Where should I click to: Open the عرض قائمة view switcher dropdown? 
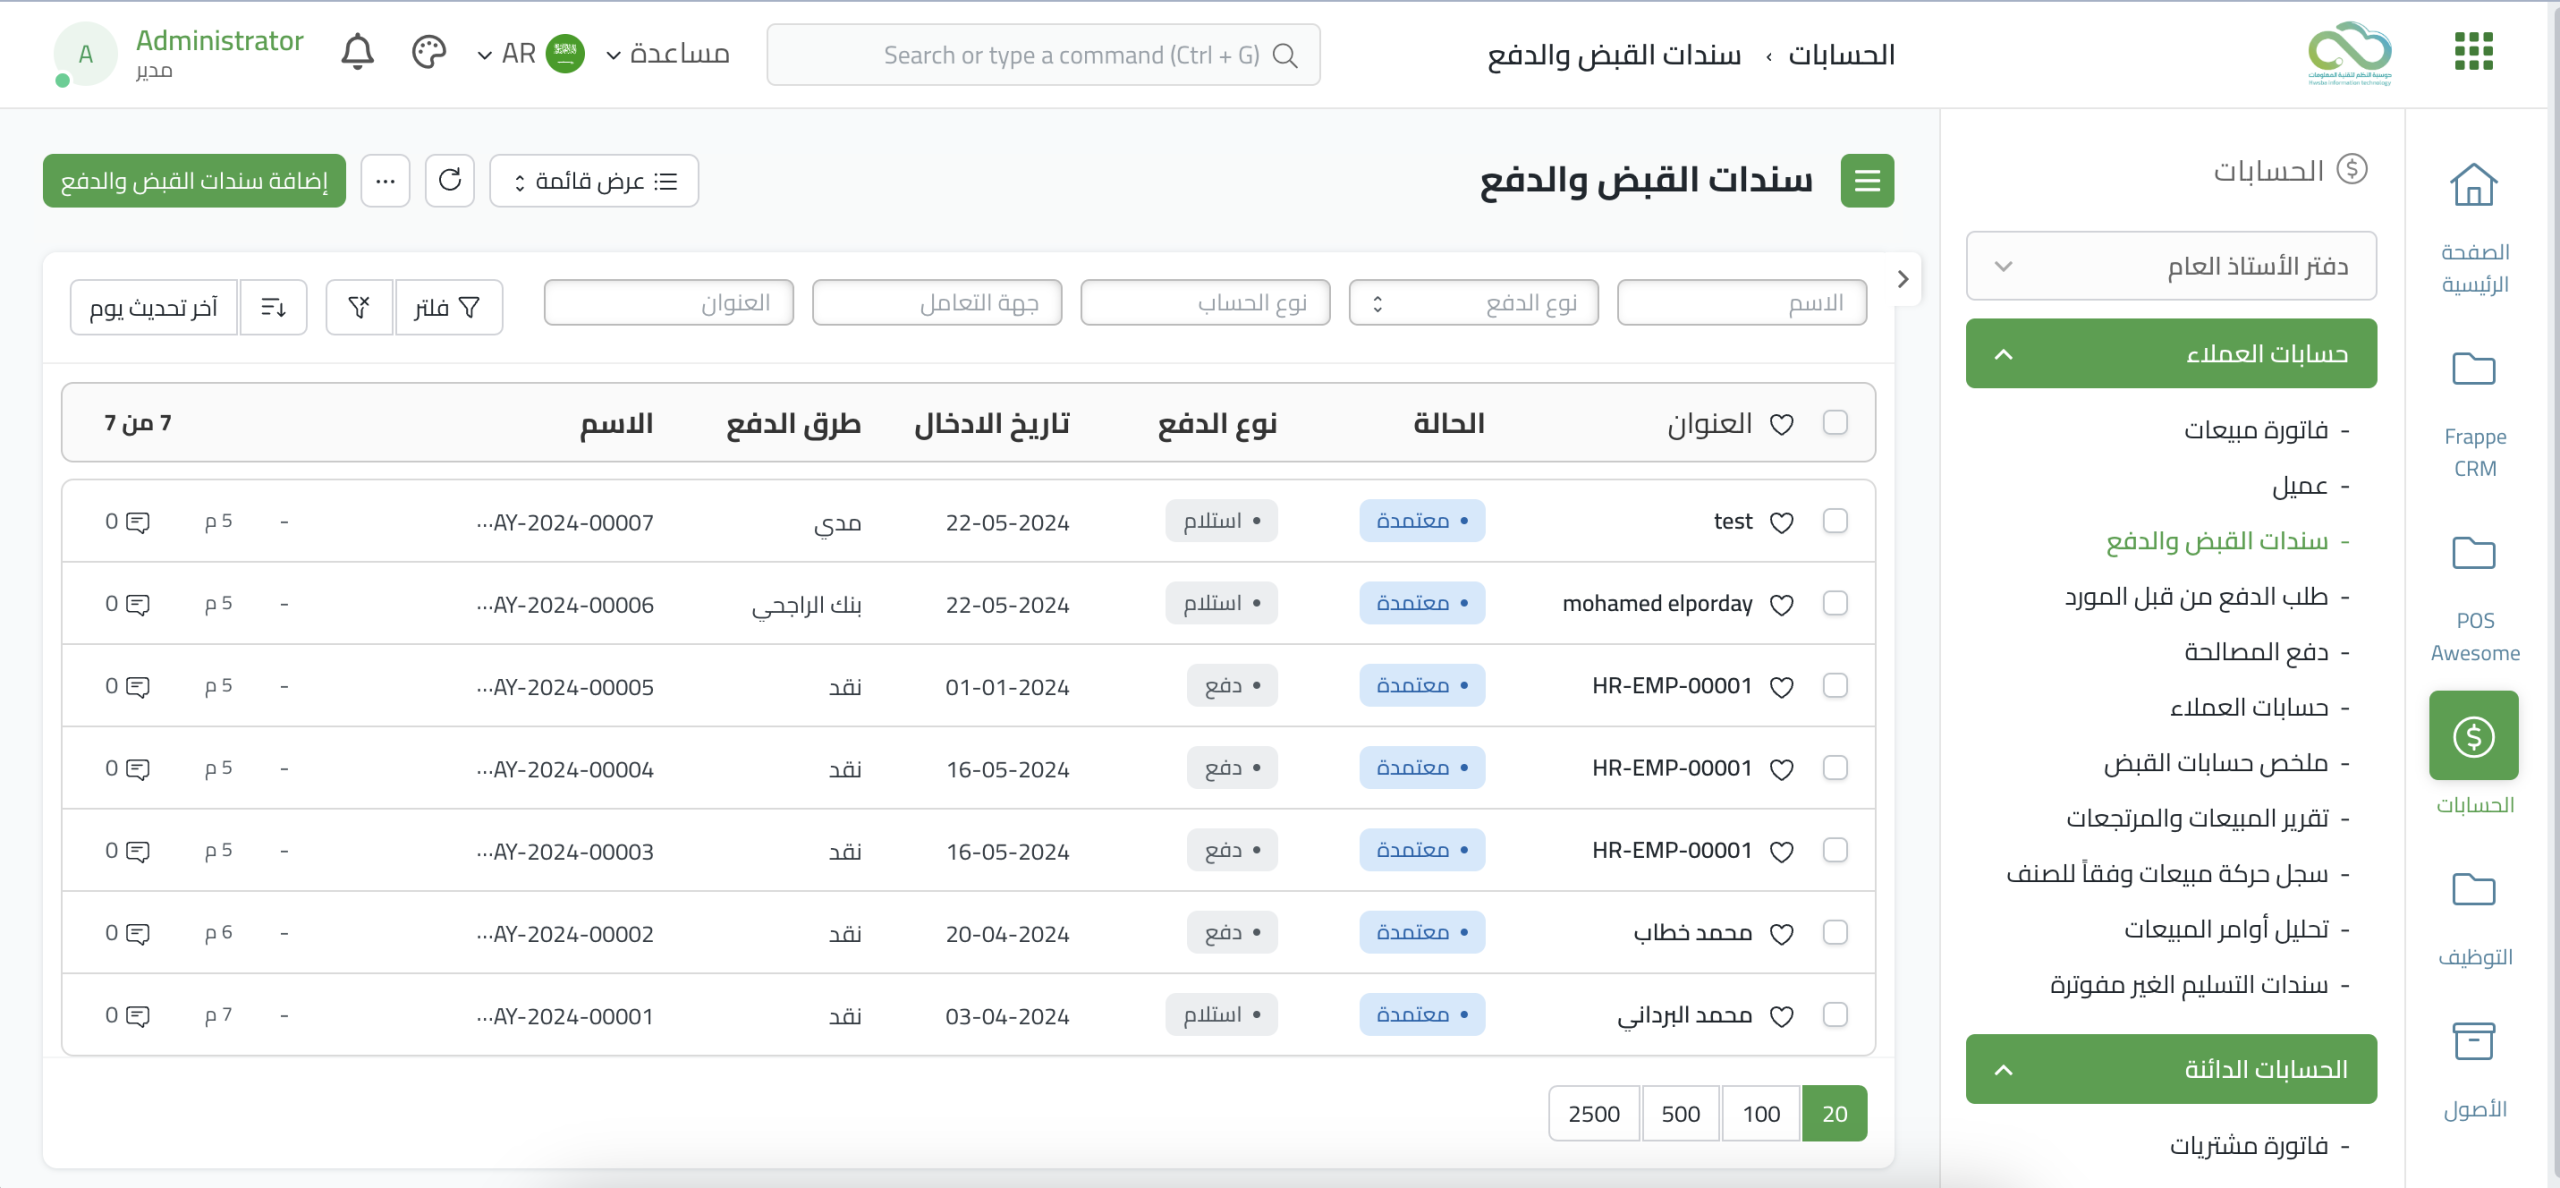594,181
